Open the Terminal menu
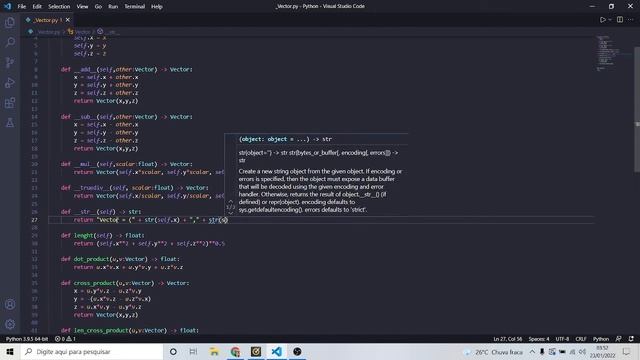Screen dimensions: 640x360 click(x=135, y=7)
